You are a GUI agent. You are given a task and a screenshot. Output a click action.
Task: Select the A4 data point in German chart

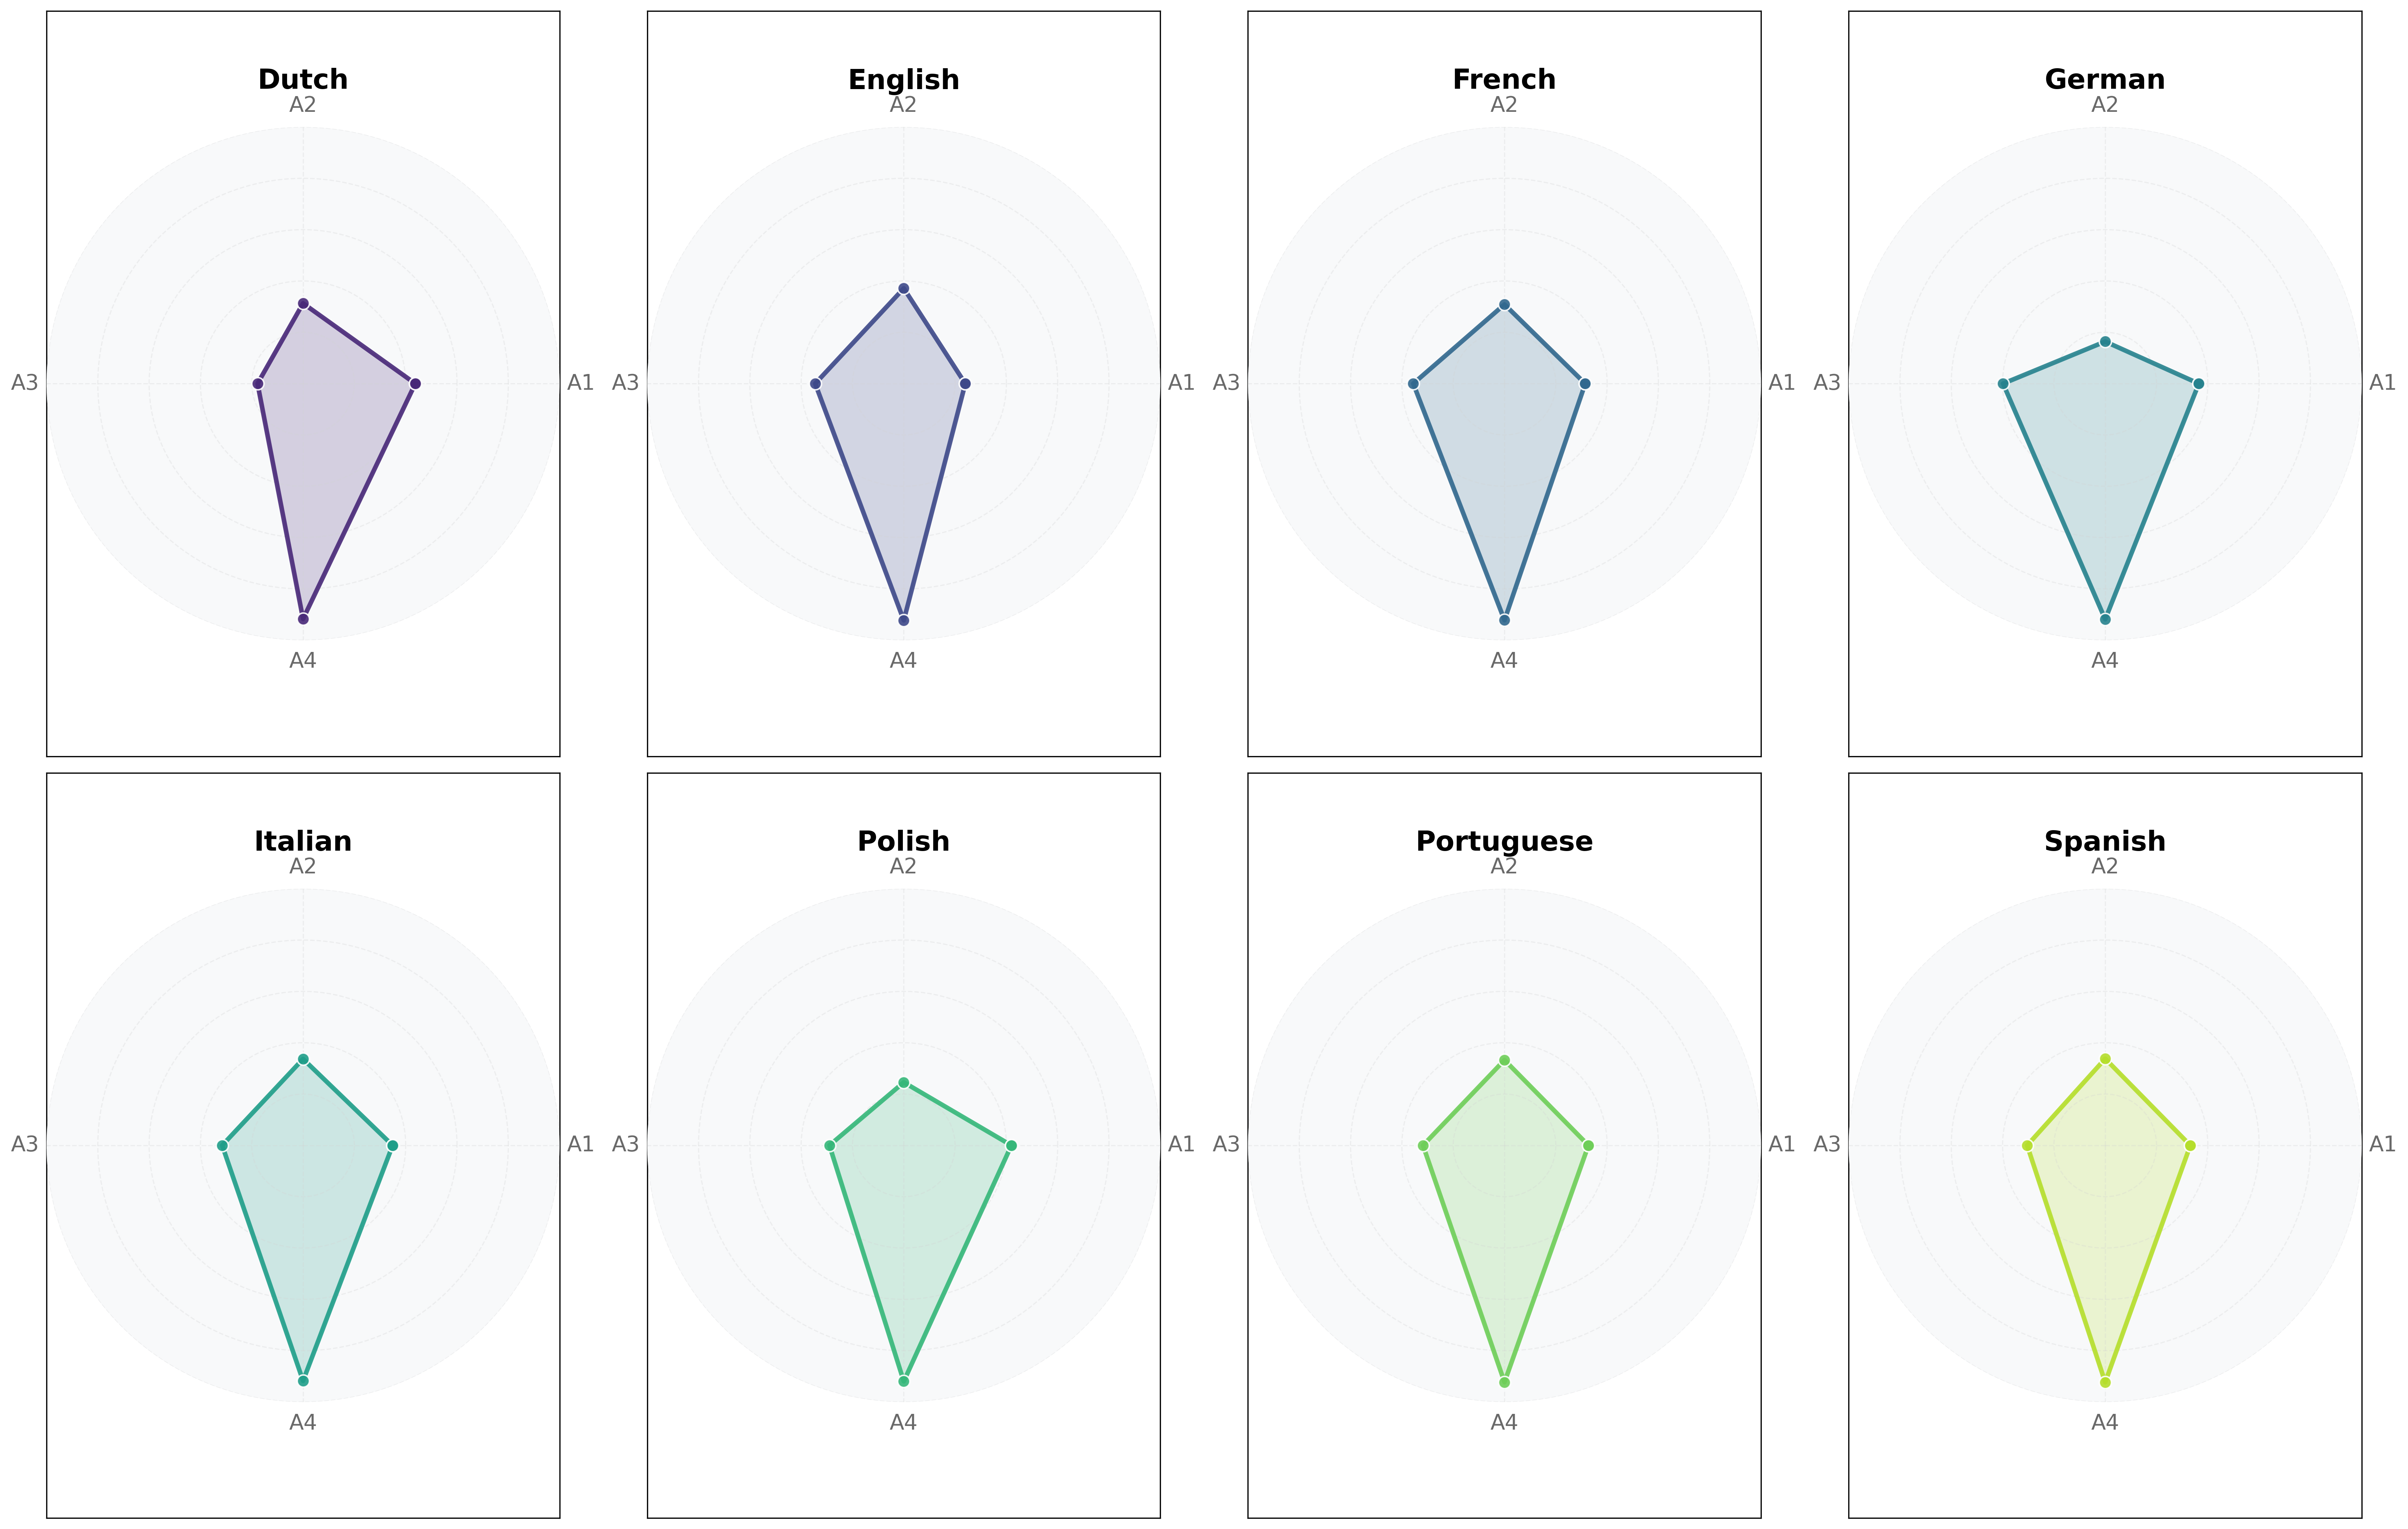[x=2105, y=619]
